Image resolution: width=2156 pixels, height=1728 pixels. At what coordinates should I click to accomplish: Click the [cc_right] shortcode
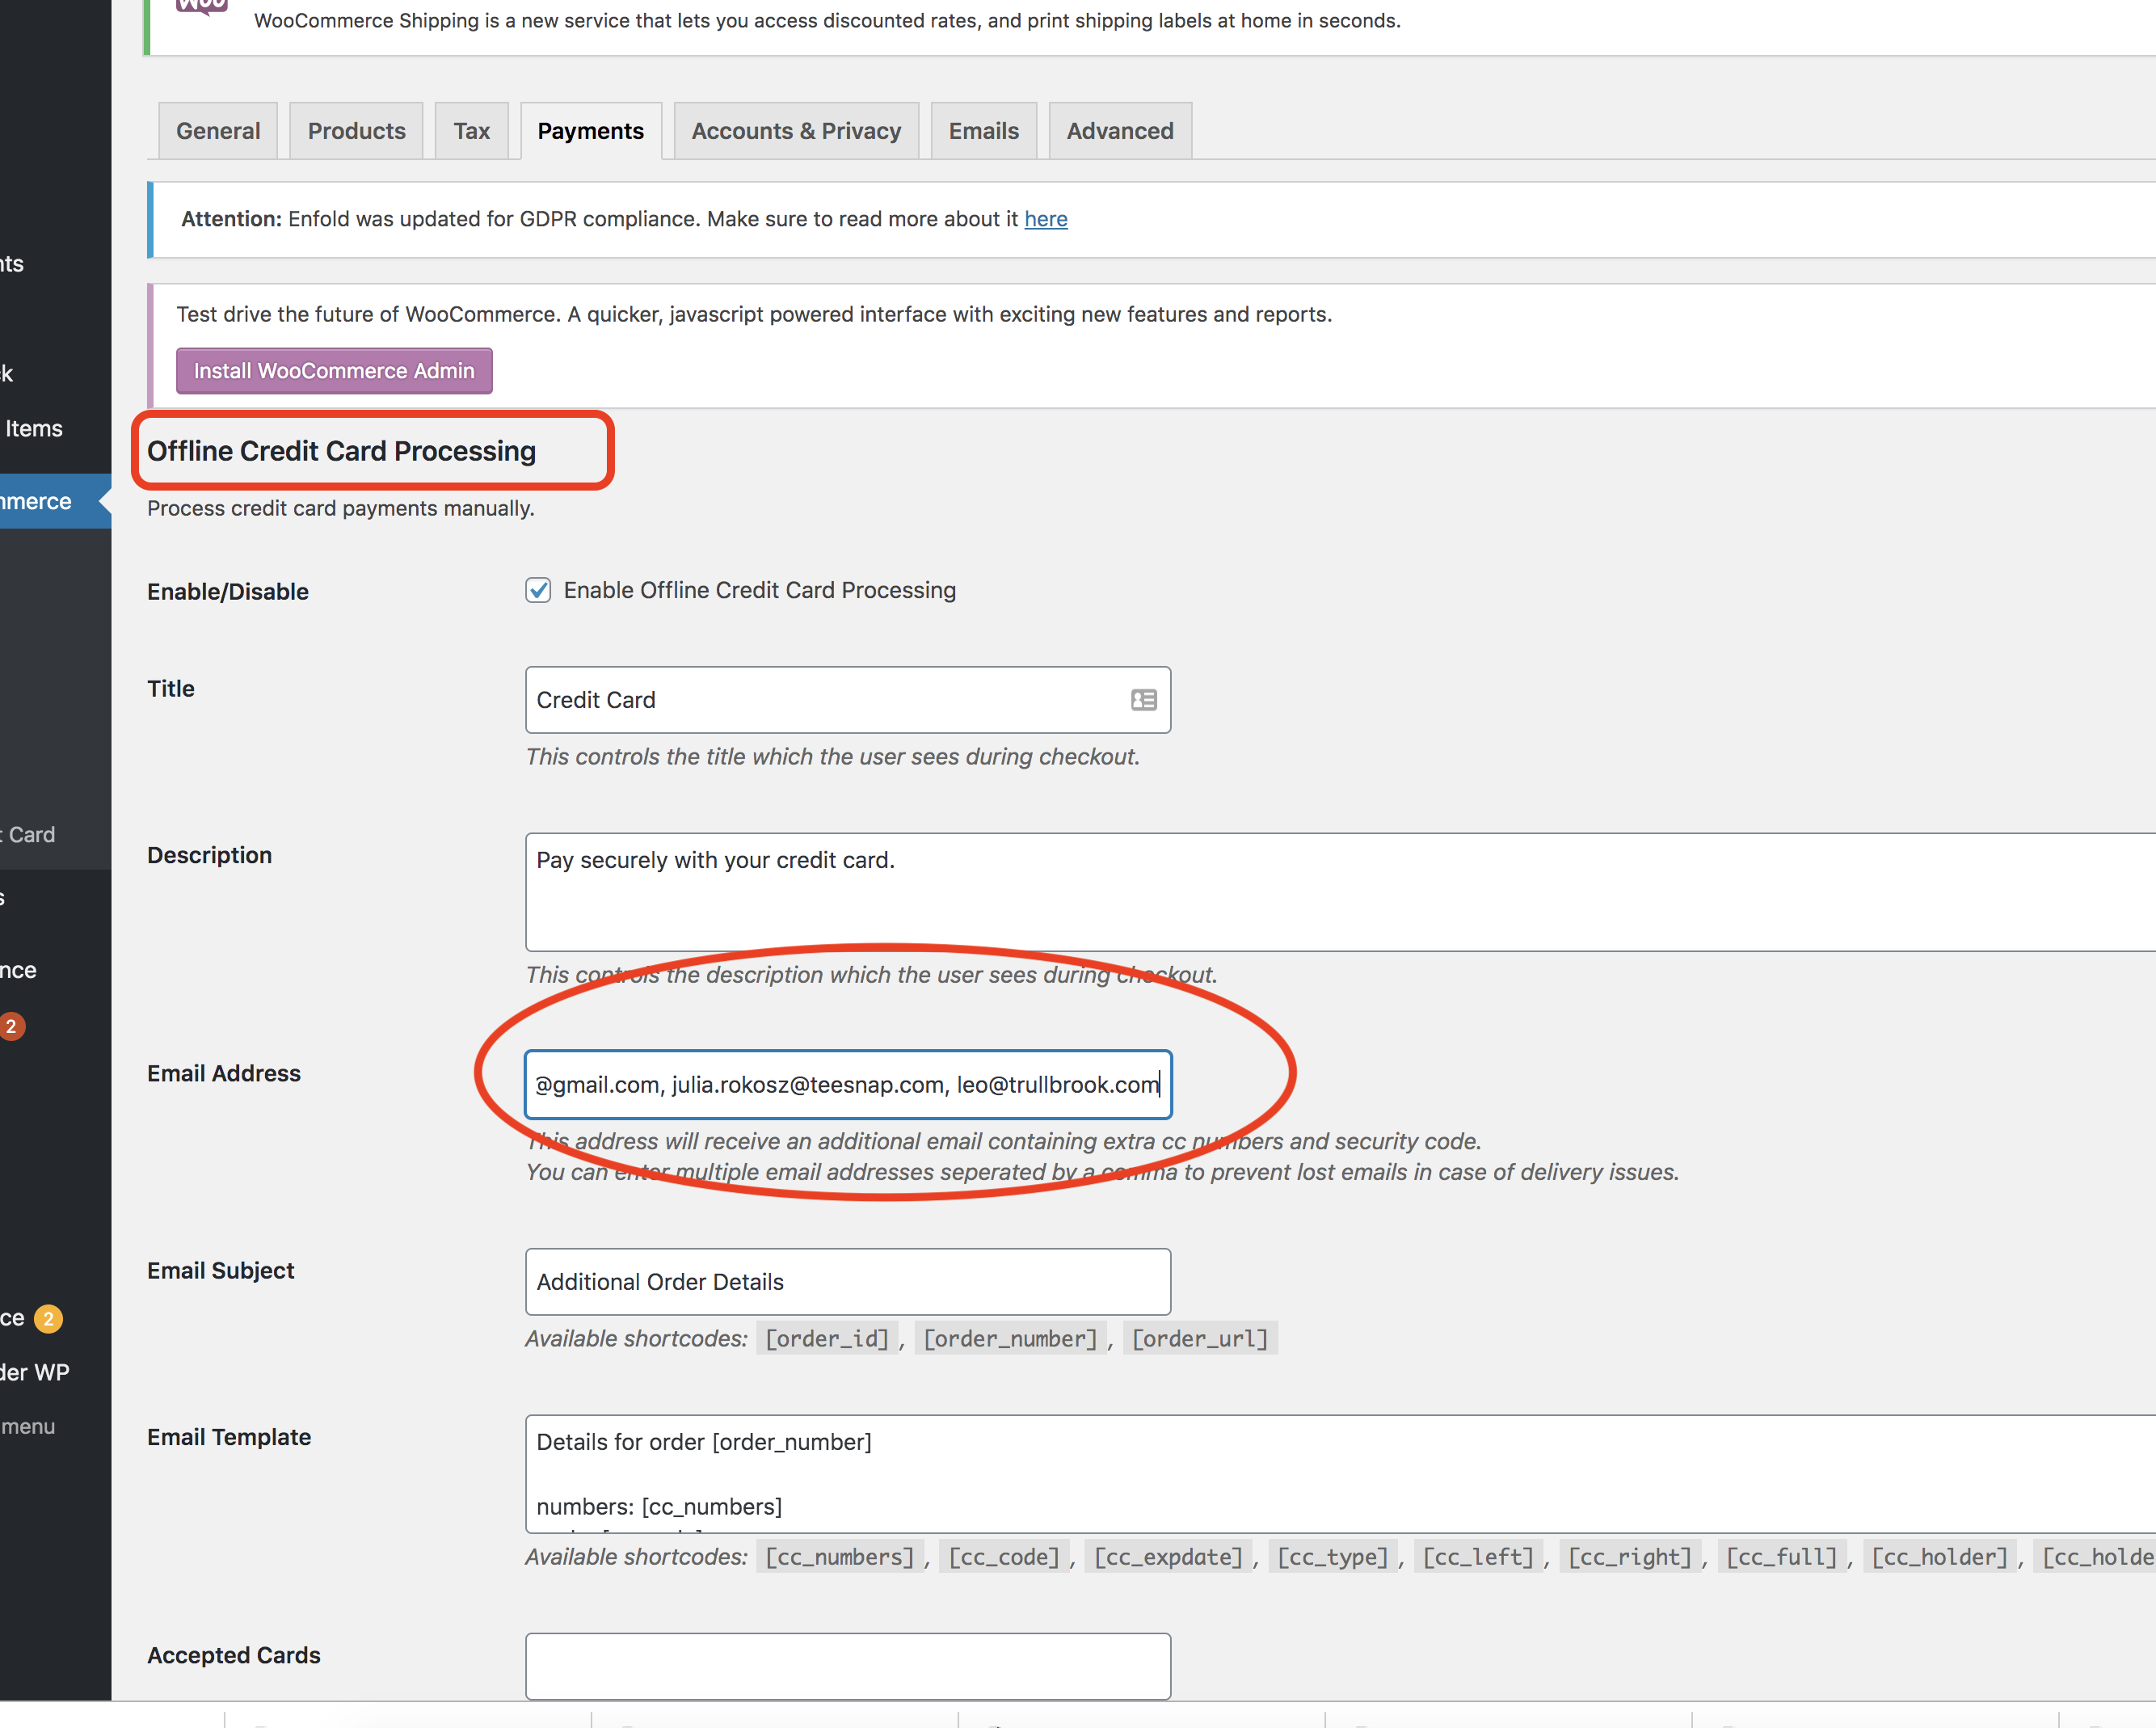(x=1630, y=1557)
